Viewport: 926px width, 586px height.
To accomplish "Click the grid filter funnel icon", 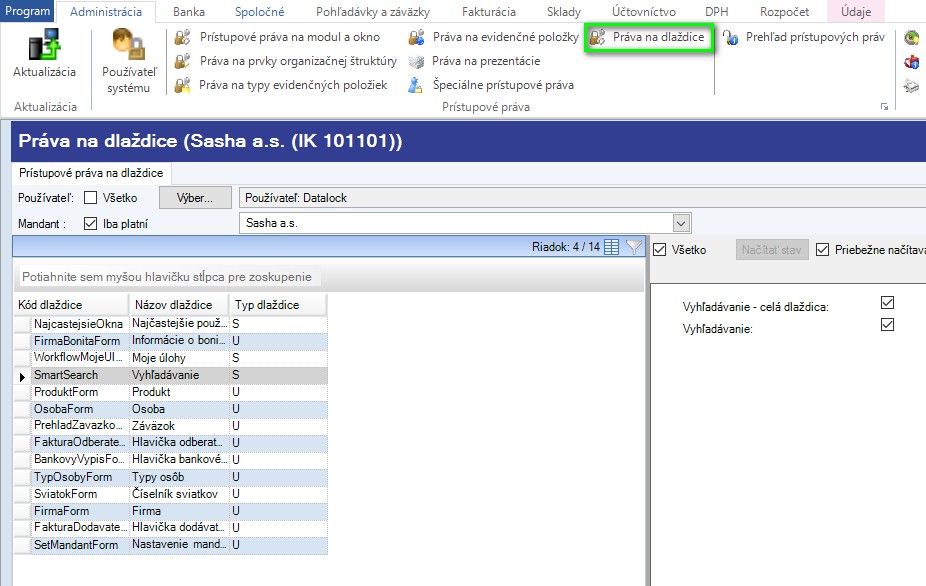I will [634, 247].
